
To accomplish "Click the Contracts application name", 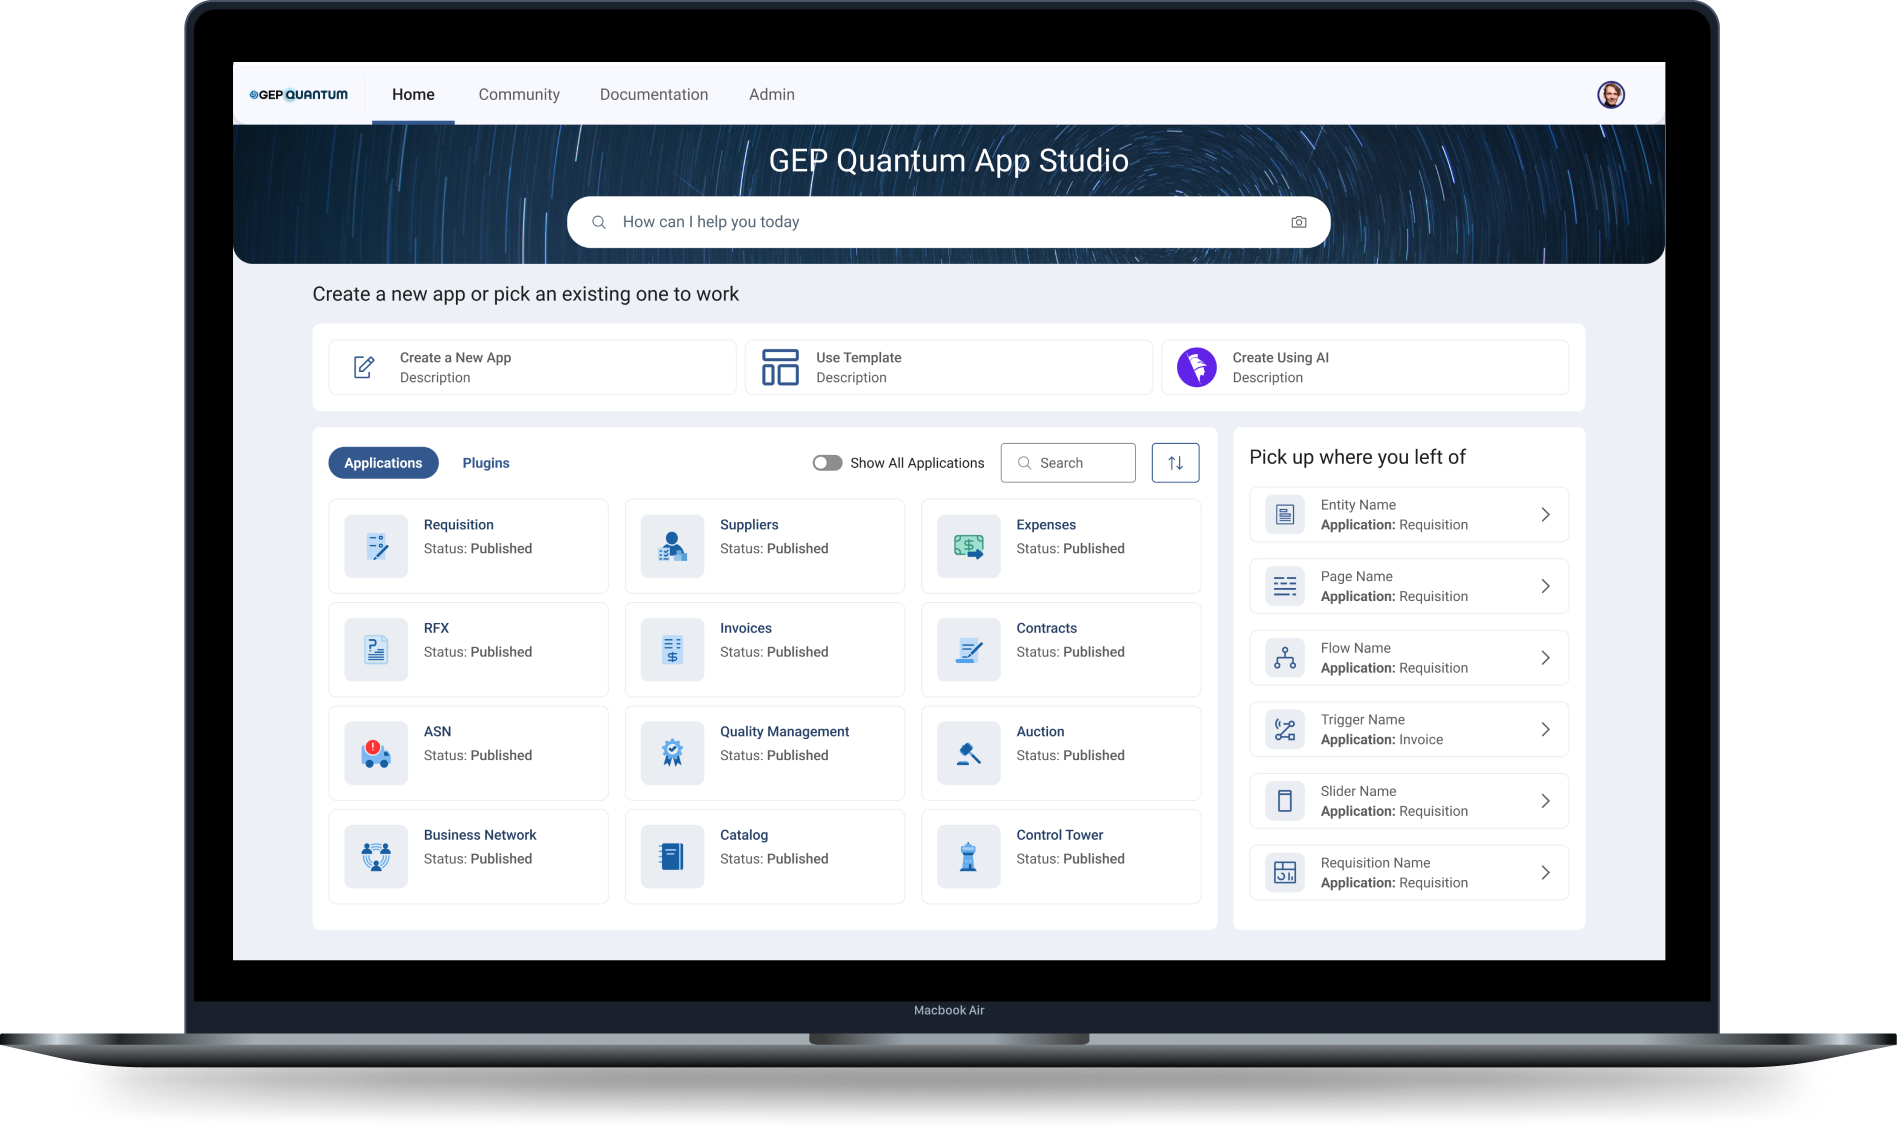I will click(1046, 628).
